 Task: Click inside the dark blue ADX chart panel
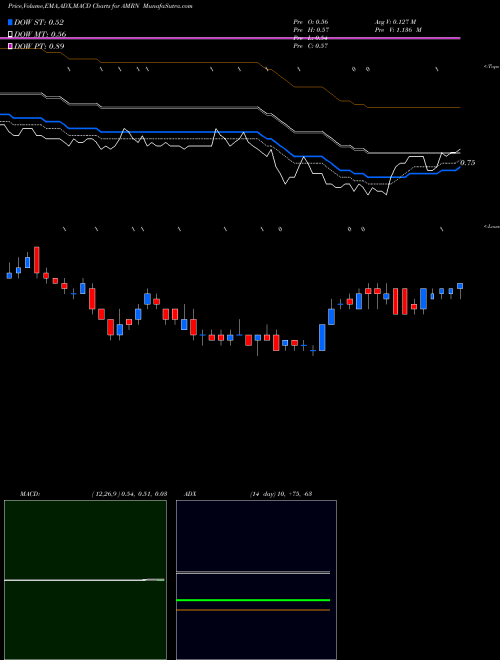[x=256, y=580]
